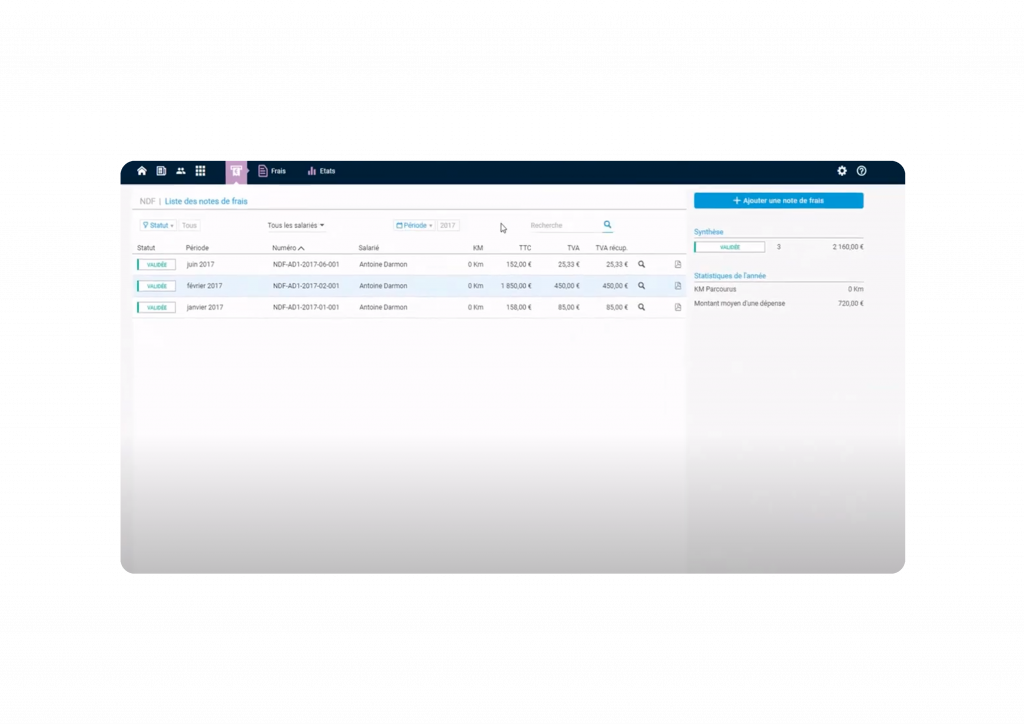This screenshot has width=1024, height=724.
Task: Click Ajouter une note de frais button
Action: [778, 201]
